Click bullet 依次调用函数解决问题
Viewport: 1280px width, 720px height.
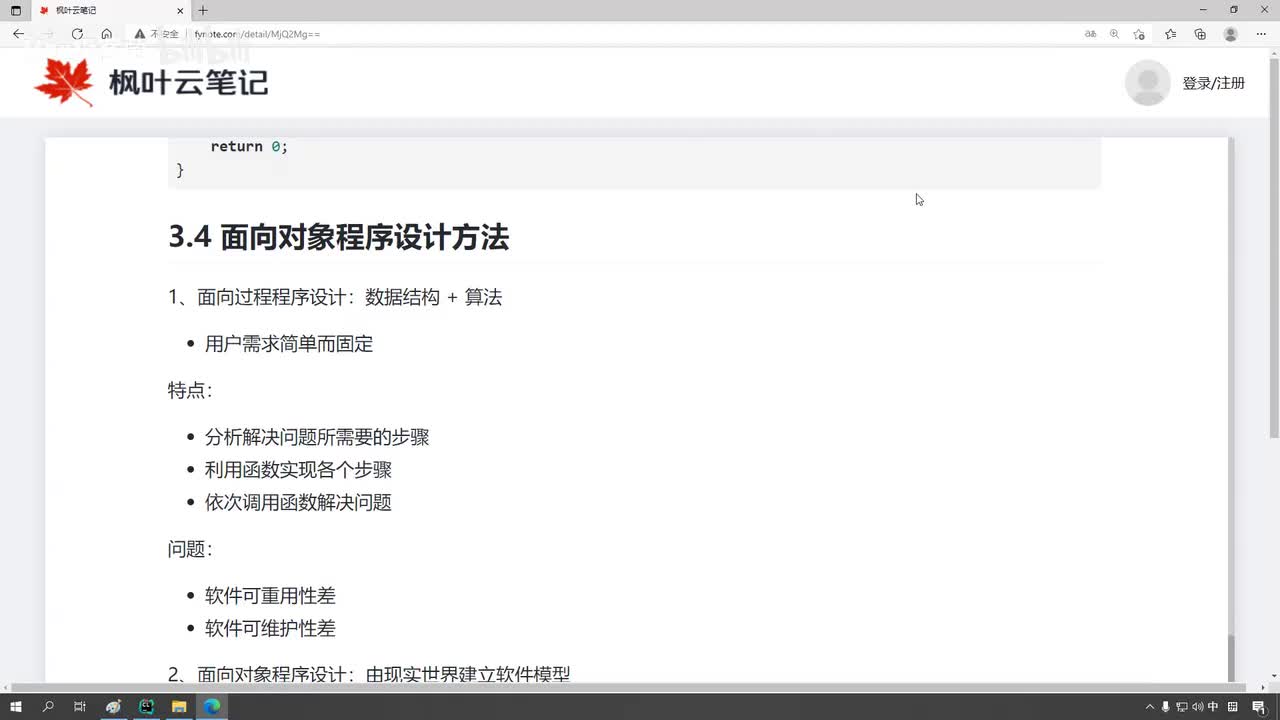[298, 502]
